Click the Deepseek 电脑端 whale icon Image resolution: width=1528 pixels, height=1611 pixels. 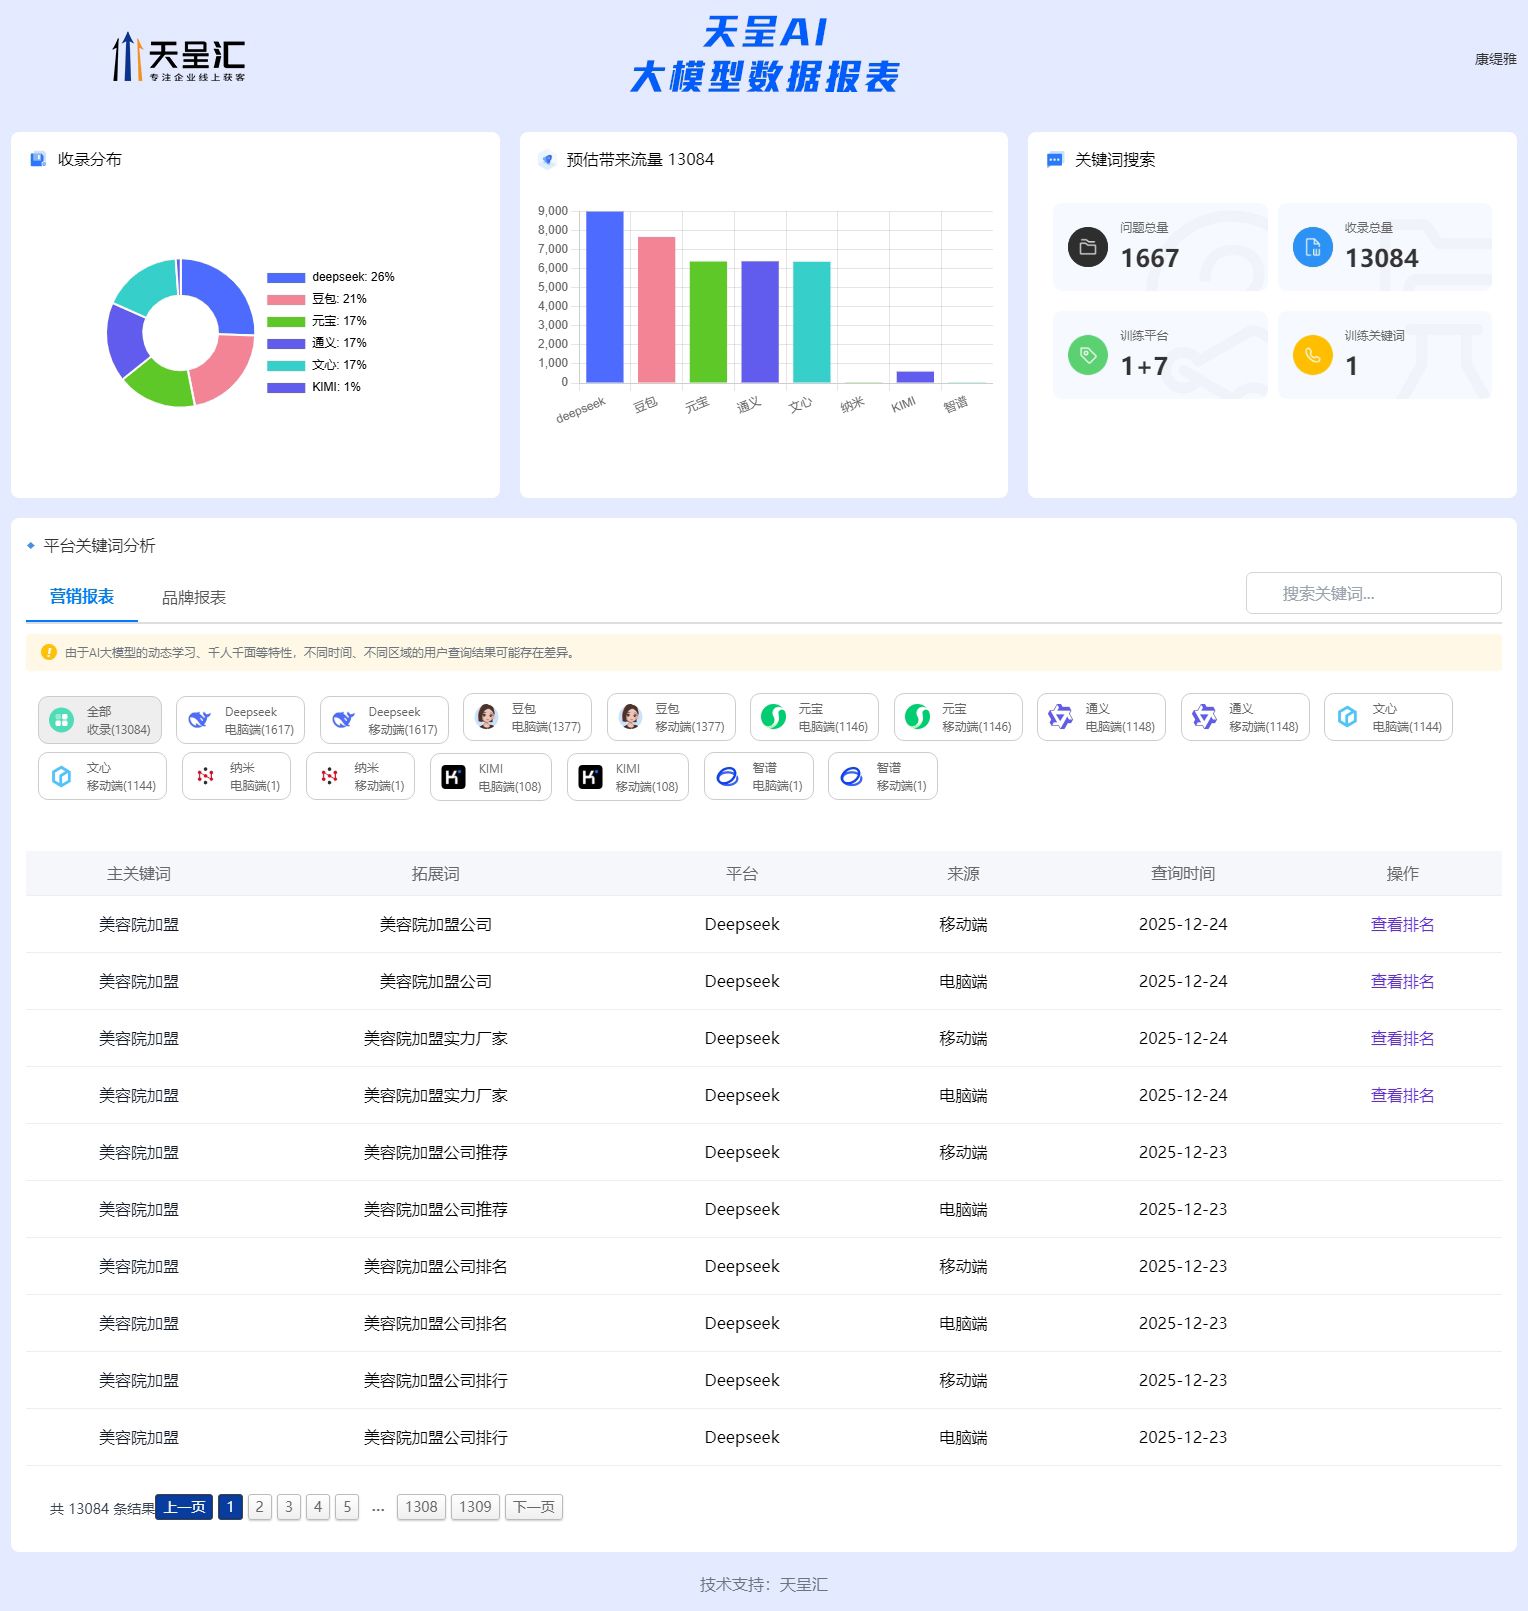(x=200, y=720)
